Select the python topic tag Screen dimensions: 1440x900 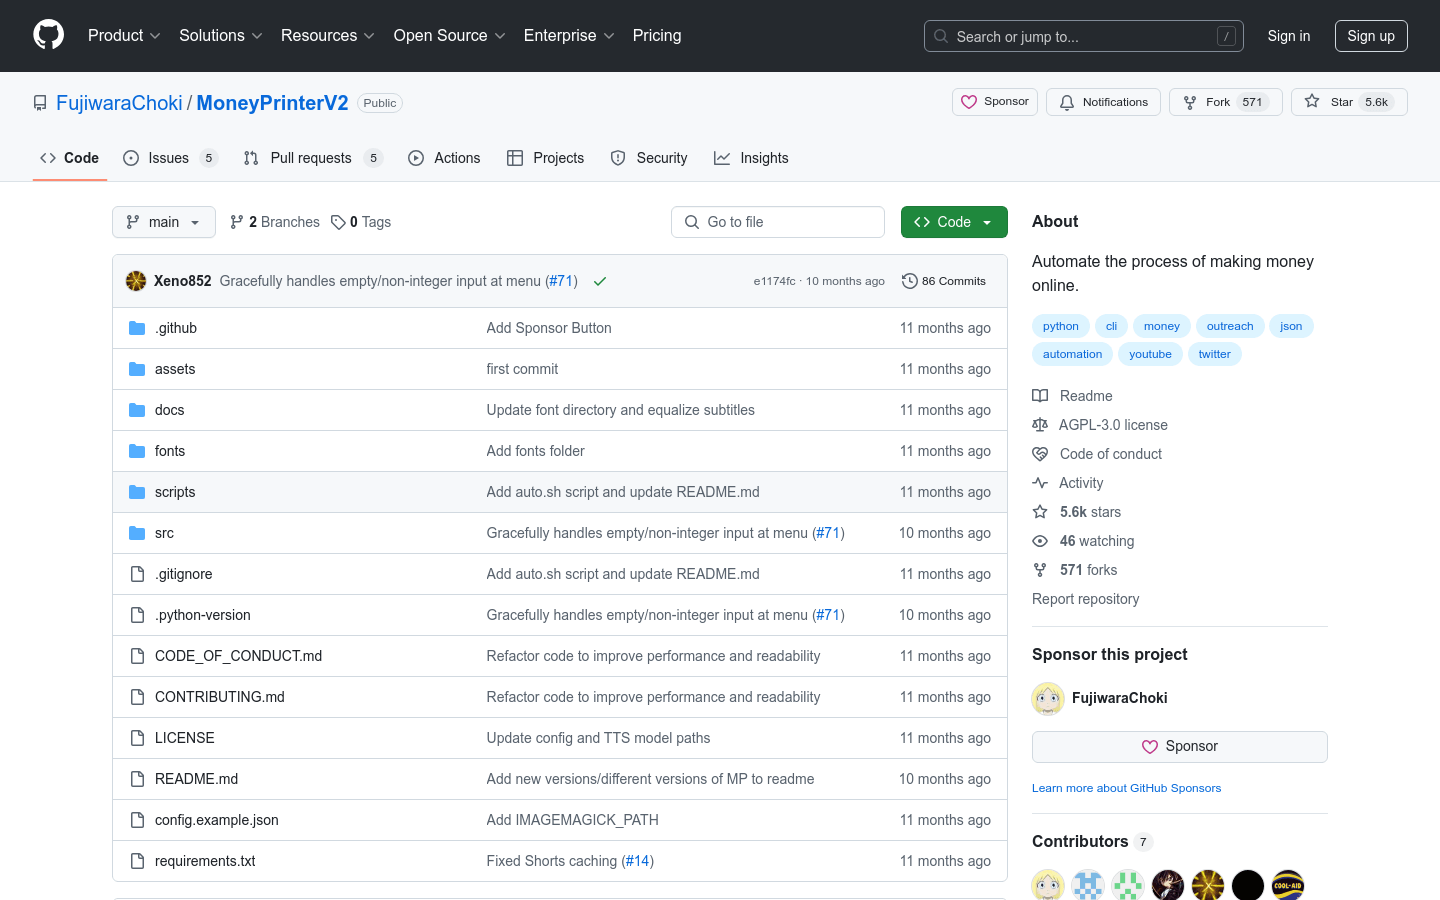point(1060,326)
